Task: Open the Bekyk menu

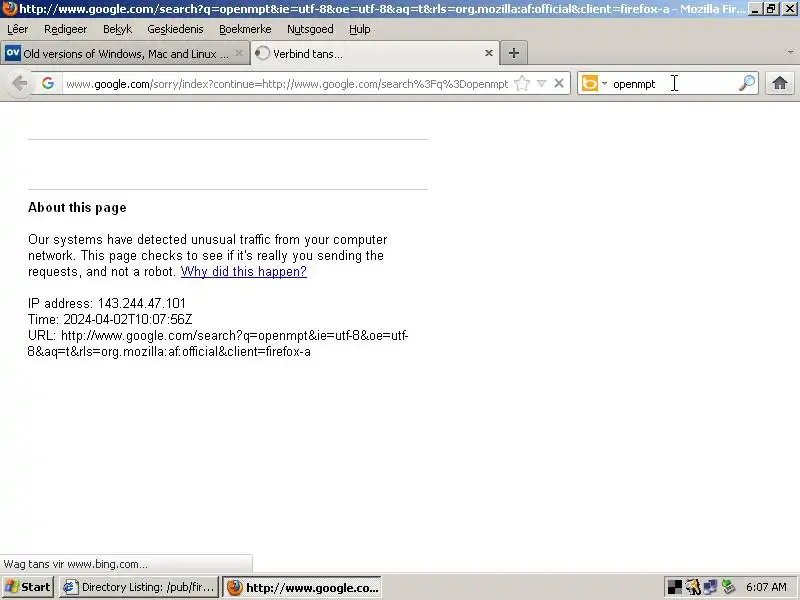Action: tap(117, 30)
